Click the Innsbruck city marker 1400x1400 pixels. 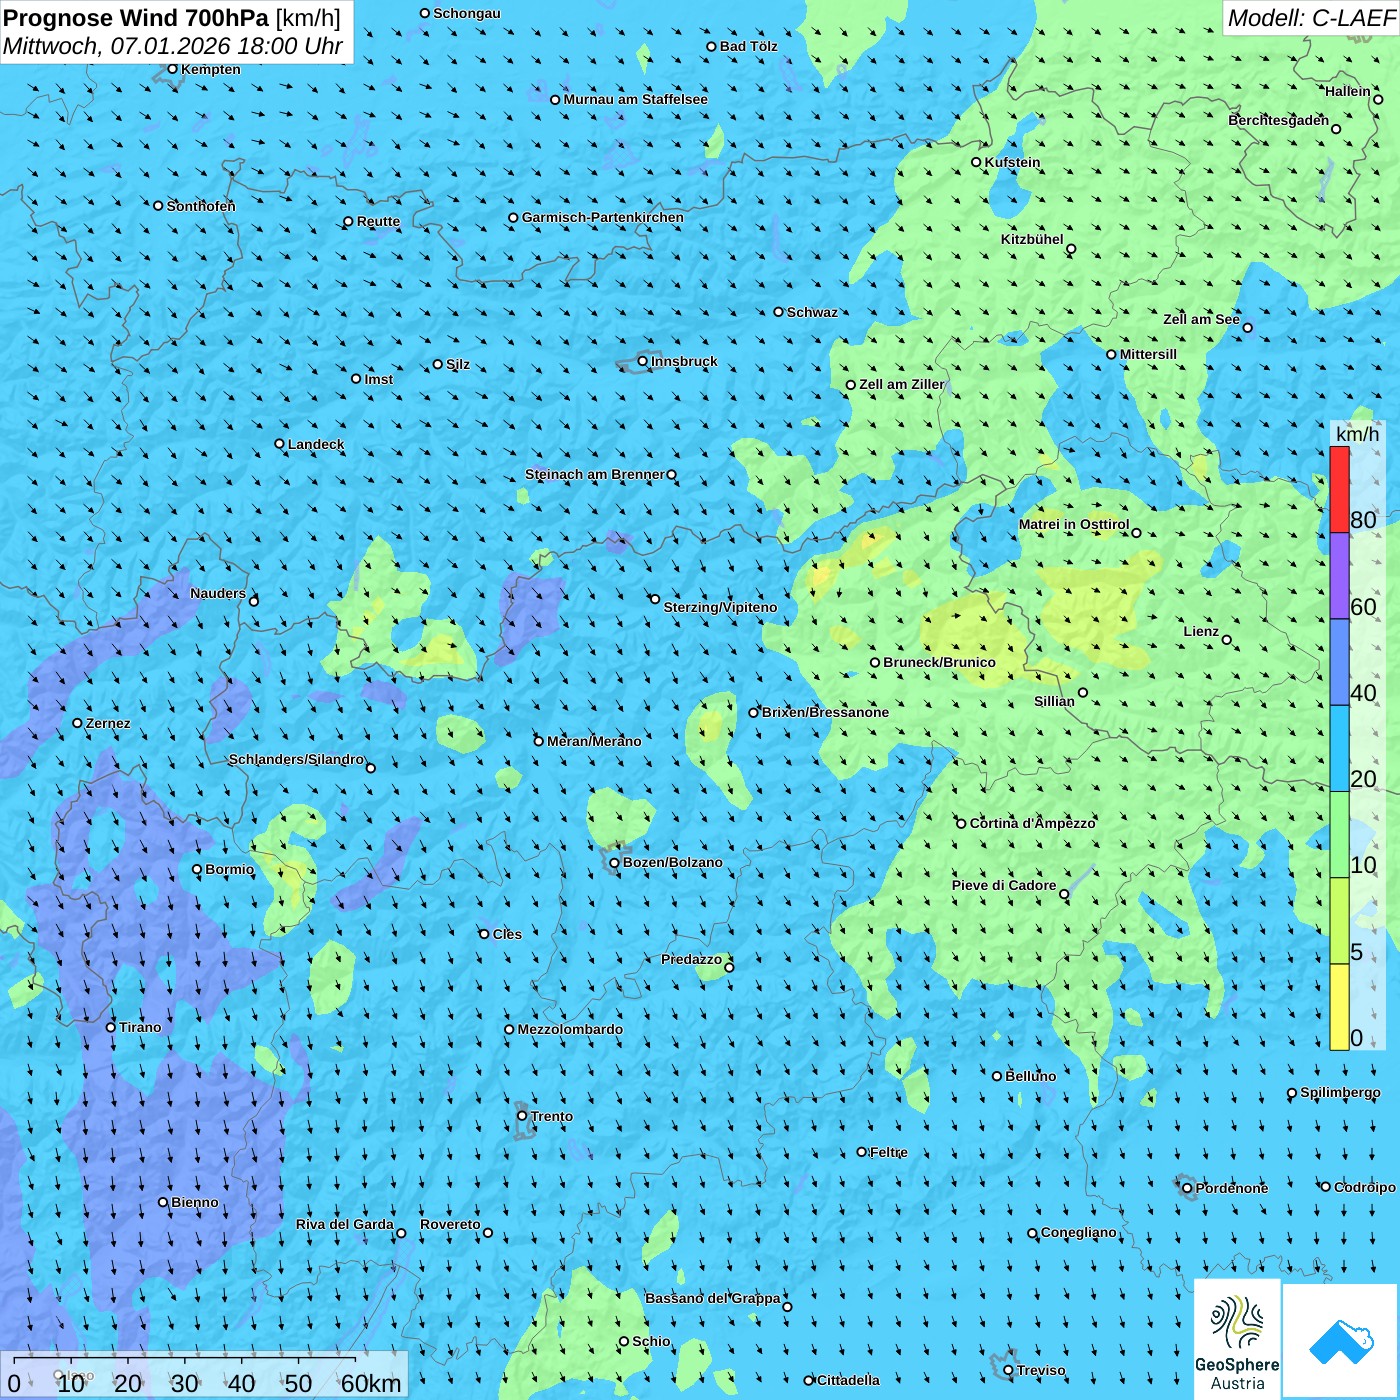(x=643, y=361)
